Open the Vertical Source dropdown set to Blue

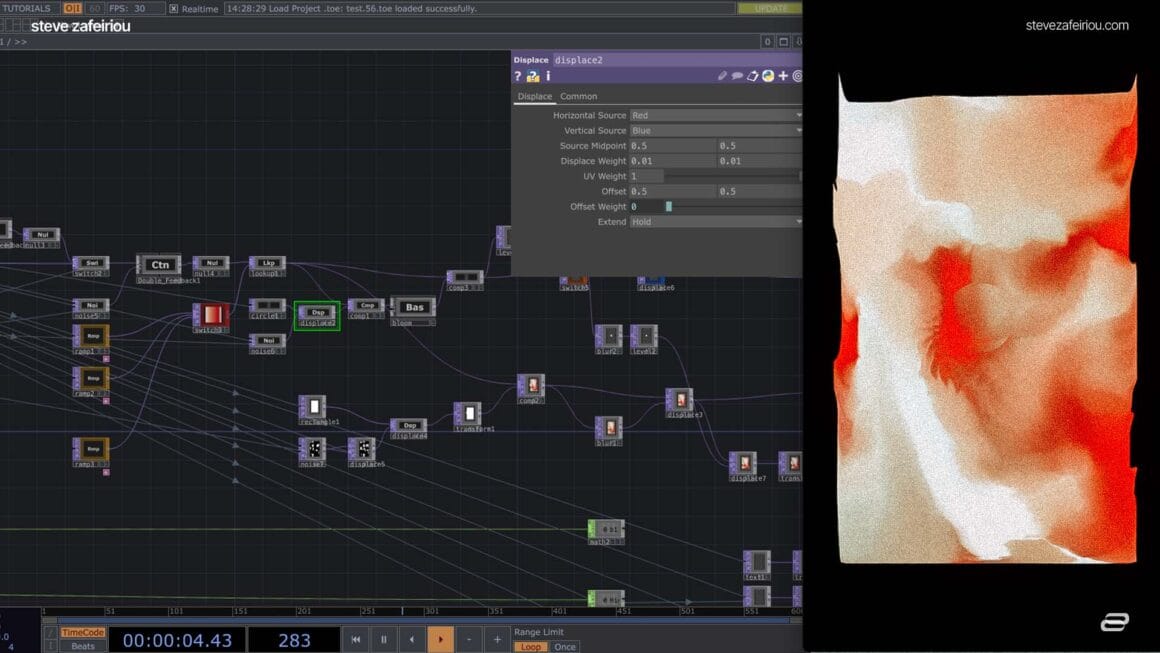[x=715, y=130]
